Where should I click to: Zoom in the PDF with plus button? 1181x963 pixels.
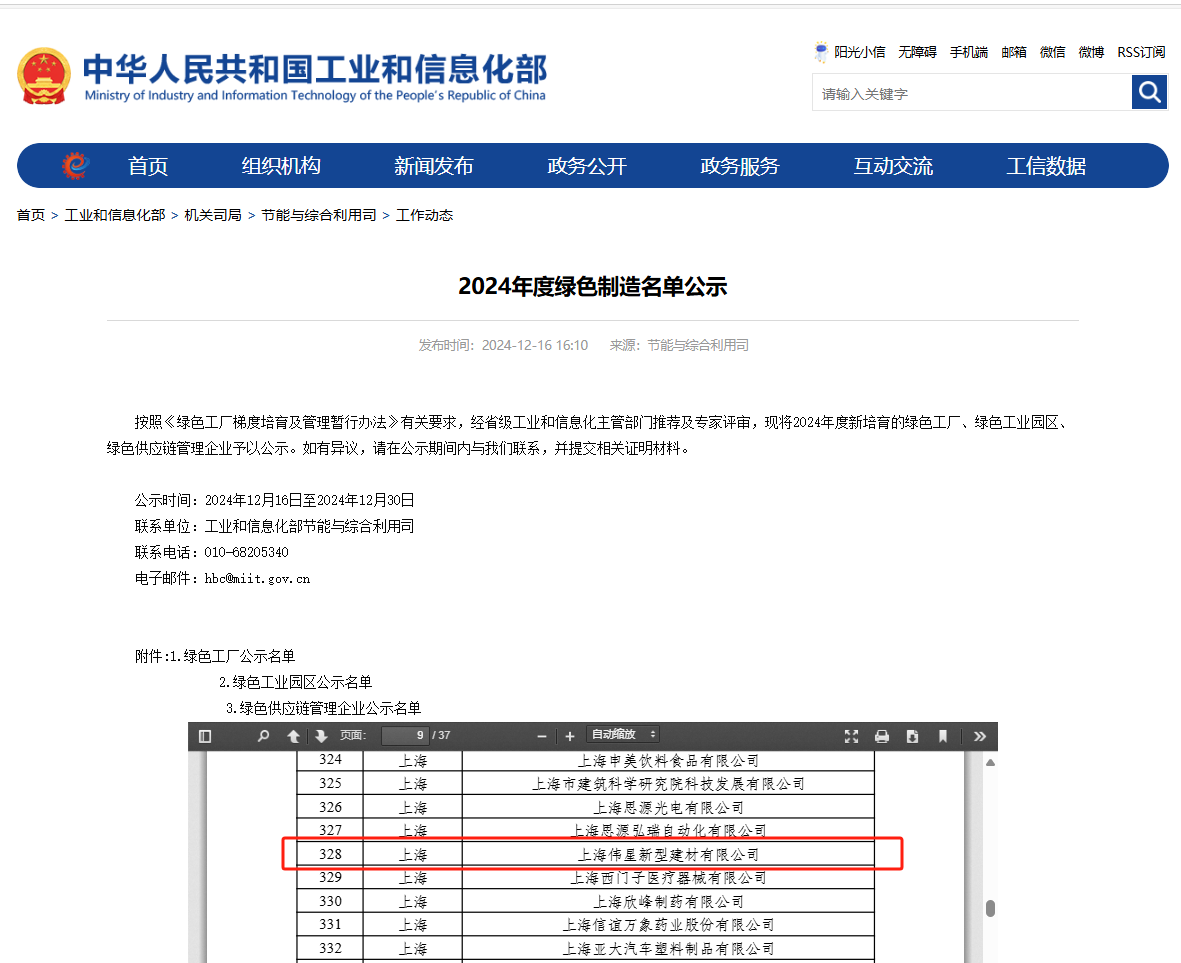570,736
